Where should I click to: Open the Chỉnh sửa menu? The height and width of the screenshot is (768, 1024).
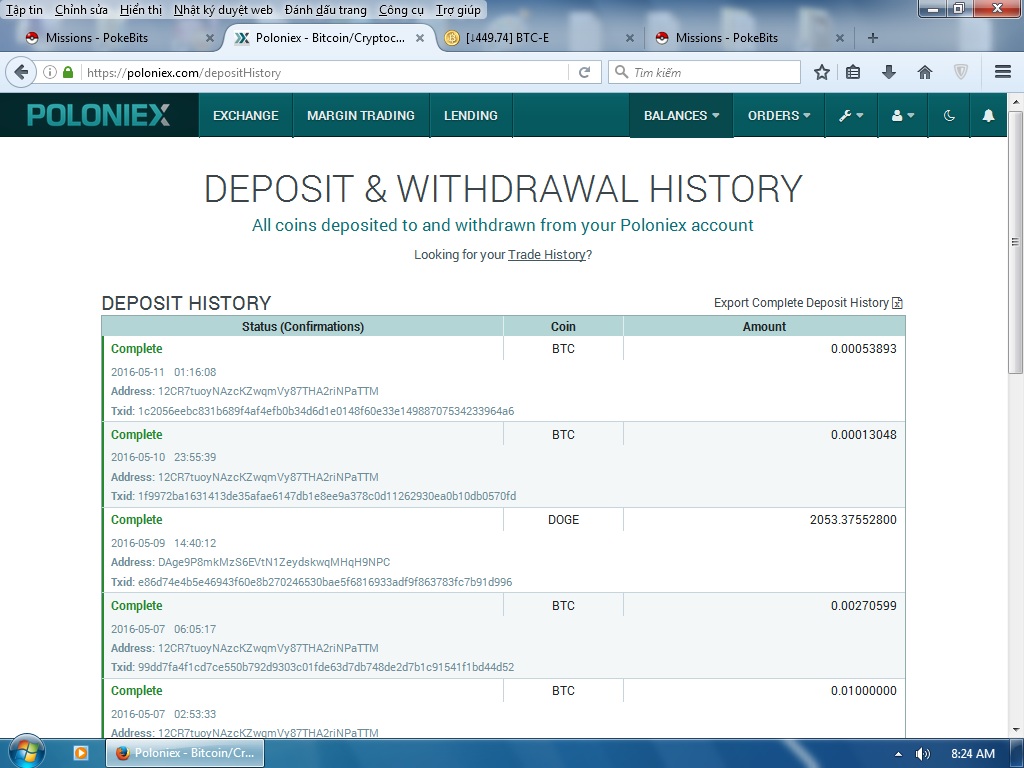(x=81, y=10)
